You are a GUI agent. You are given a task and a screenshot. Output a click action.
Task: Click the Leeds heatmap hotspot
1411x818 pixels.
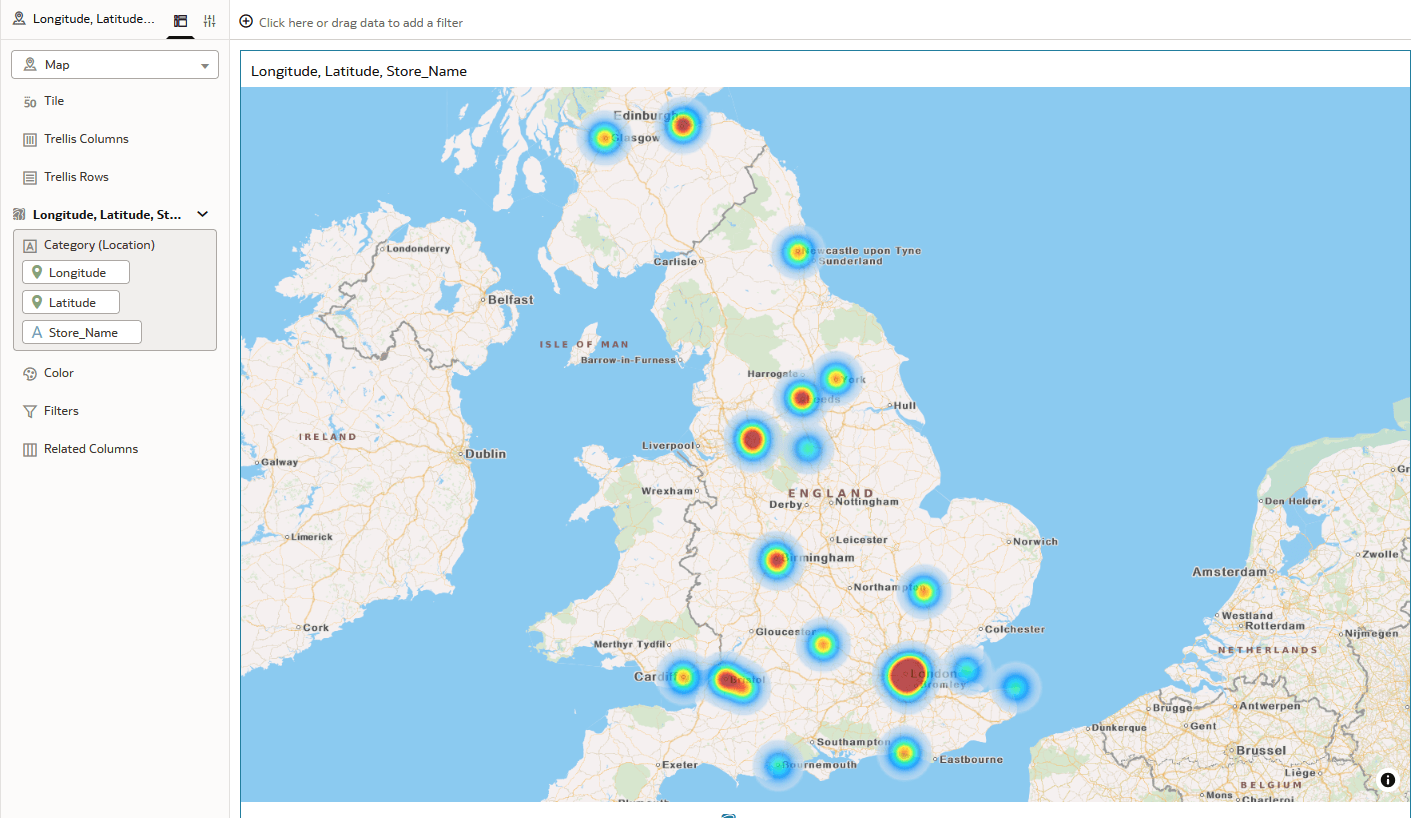click(800, 398)
